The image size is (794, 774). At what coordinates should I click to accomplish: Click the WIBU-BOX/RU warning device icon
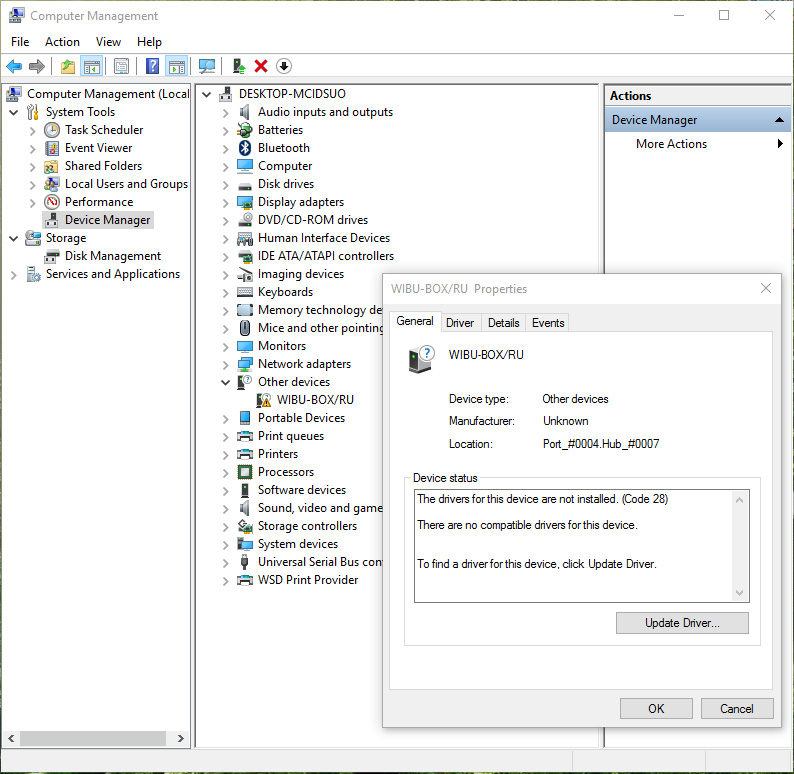[263, 400]
